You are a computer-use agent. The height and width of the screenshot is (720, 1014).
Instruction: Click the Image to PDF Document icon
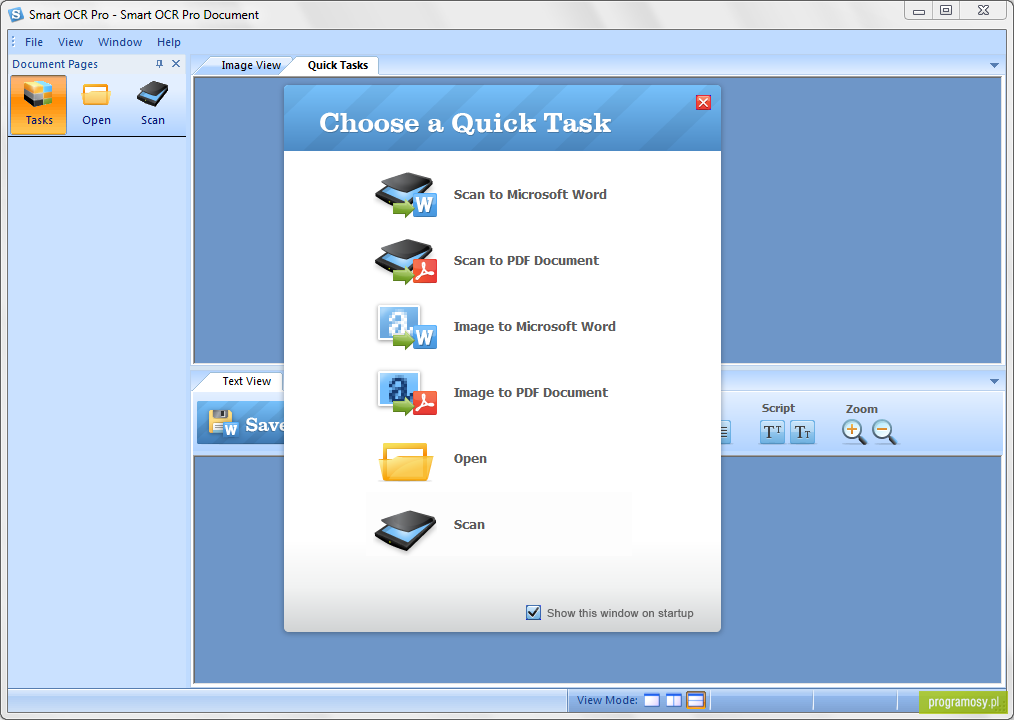[x=406, y=393]
